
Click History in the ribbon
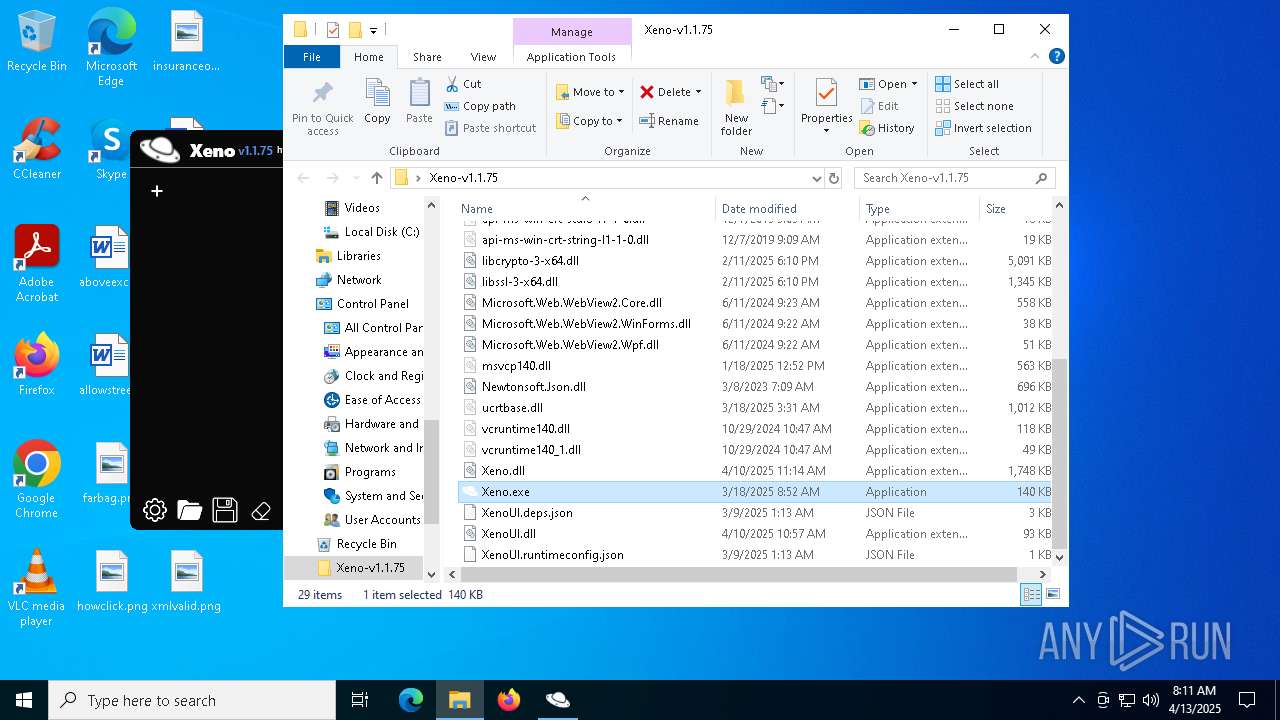click(887, 128)
